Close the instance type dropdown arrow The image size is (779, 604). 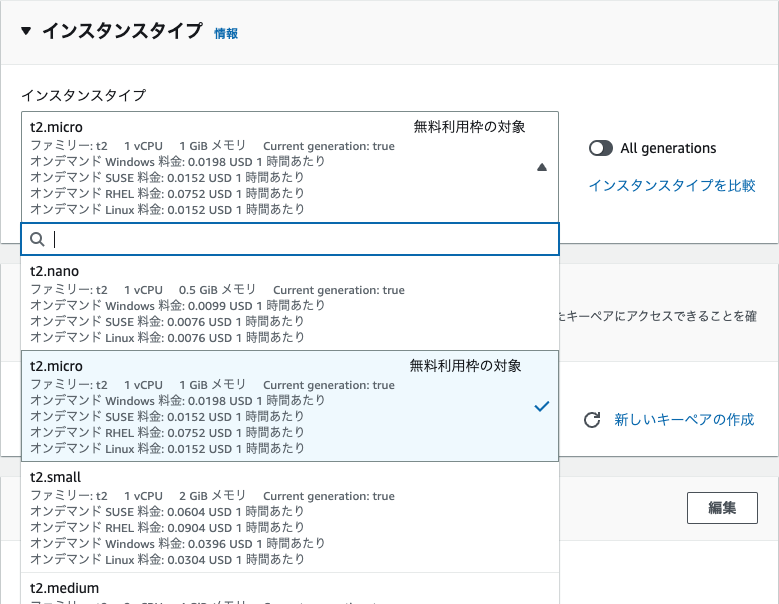[542, 168]
